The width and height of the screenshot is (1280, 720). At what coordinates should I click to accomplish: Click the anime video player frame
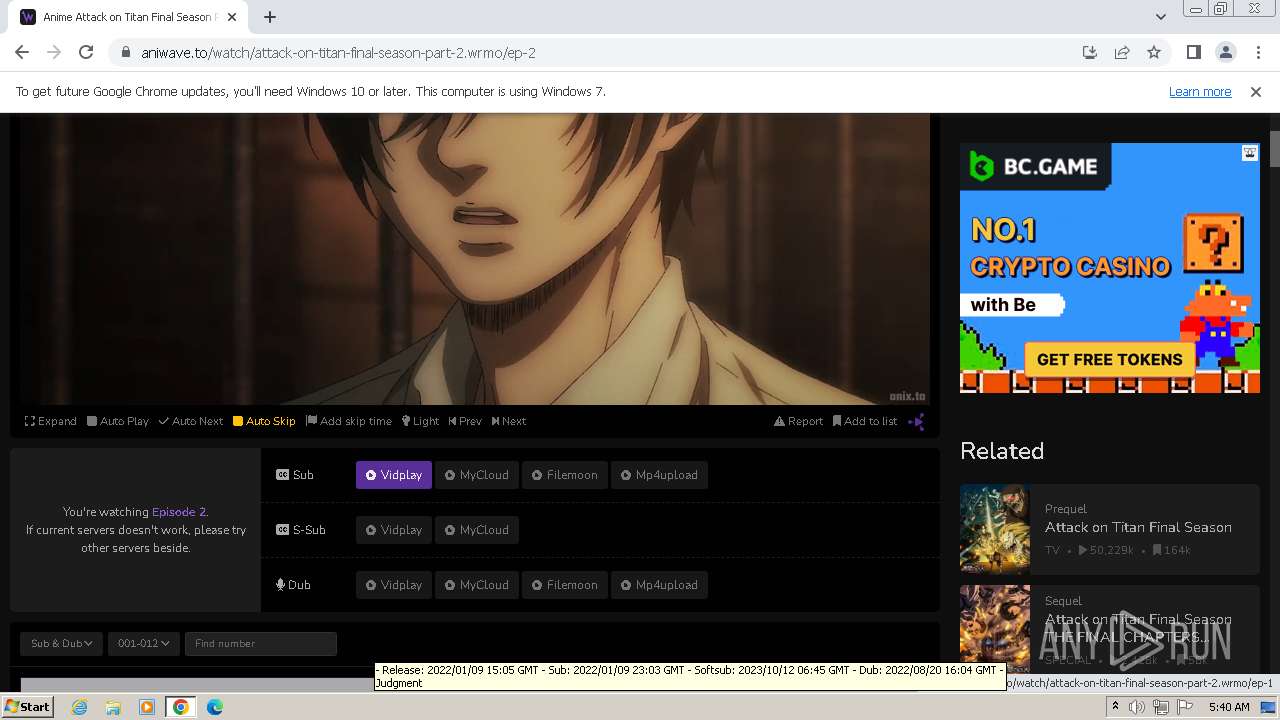475,259
